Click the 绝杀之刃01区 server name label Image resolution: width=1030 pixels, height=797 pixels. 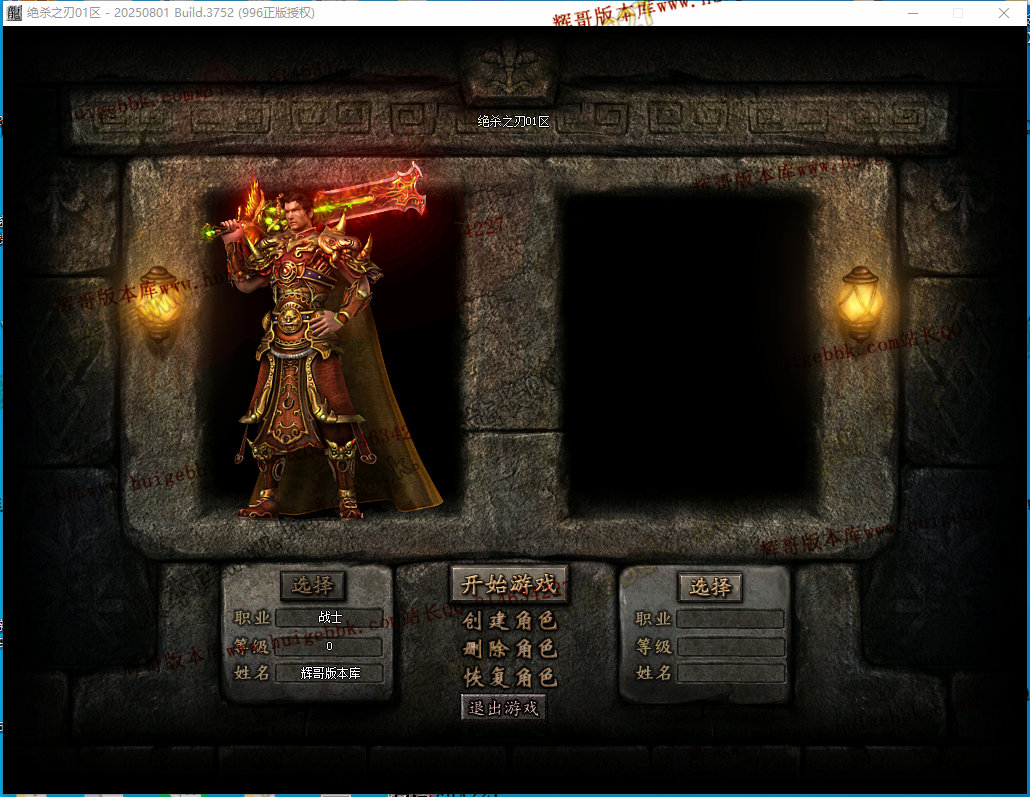pyautogui.click(x=513, y=121)
